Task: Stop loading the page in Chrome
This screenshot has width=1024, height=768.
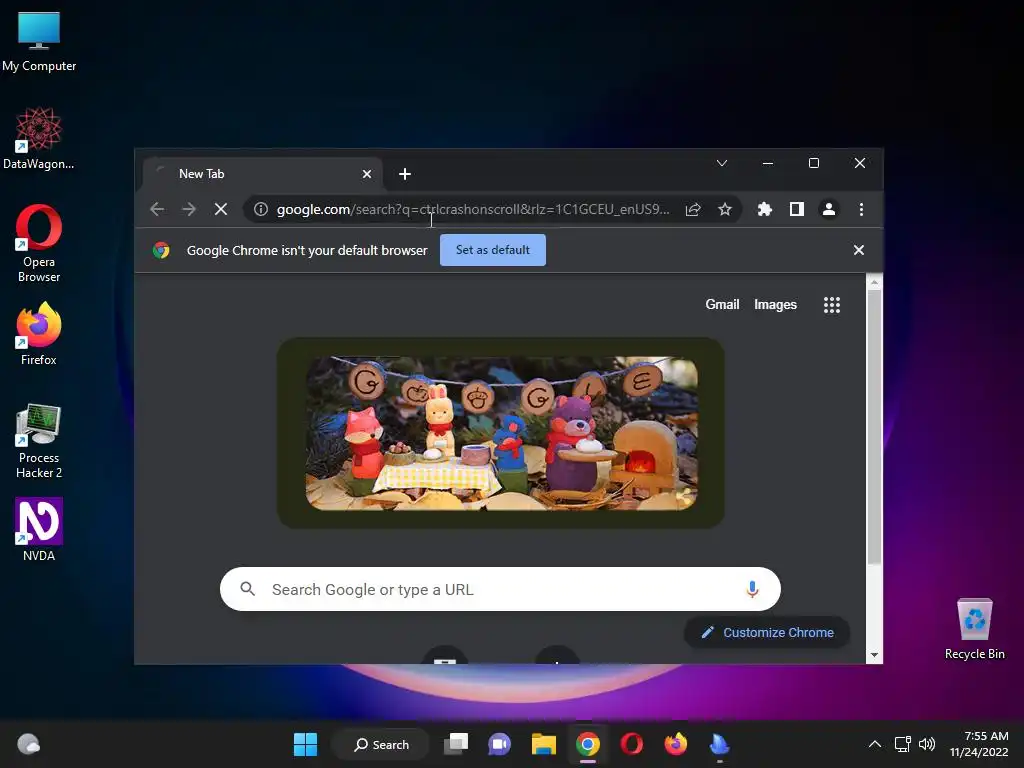Action: point(221,209)
